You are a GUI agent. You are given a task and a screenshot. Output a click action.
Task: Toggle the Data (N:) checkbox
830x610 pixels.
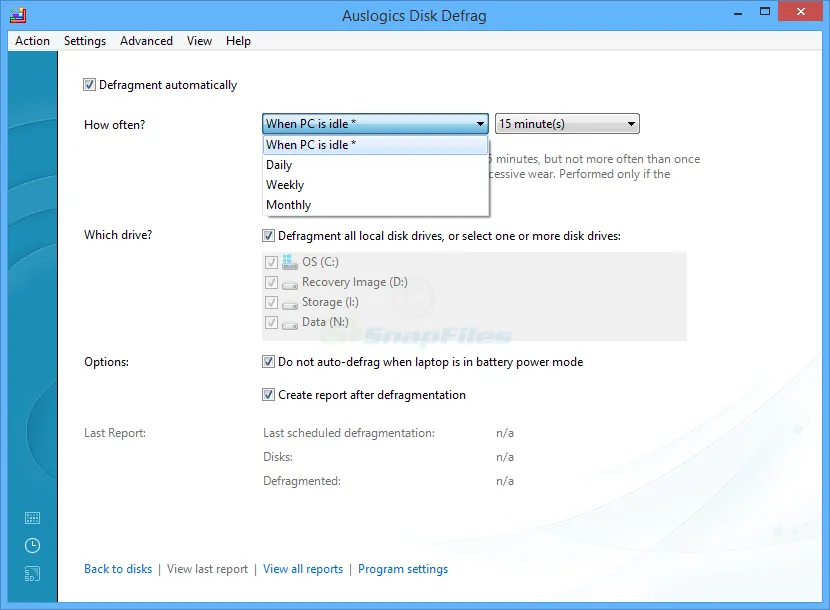[271, 322]
